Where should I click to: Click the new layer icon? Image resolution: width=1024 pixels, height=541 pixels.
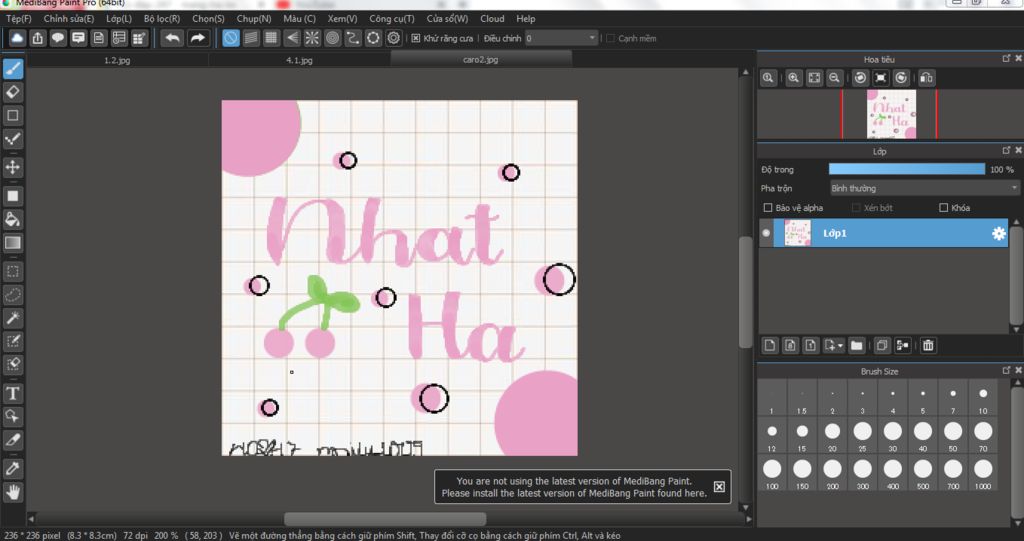[x=770, y=345]
